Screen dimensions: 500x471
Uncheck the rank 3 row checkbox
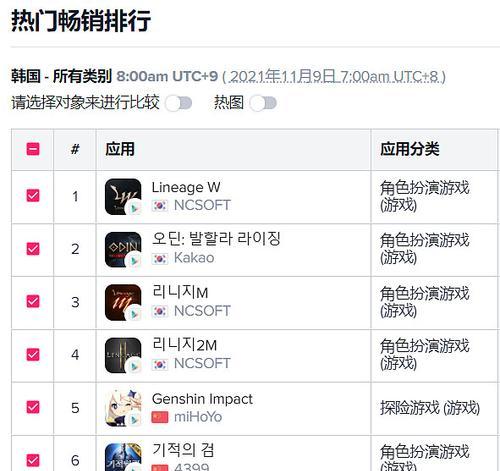[33, 301]
